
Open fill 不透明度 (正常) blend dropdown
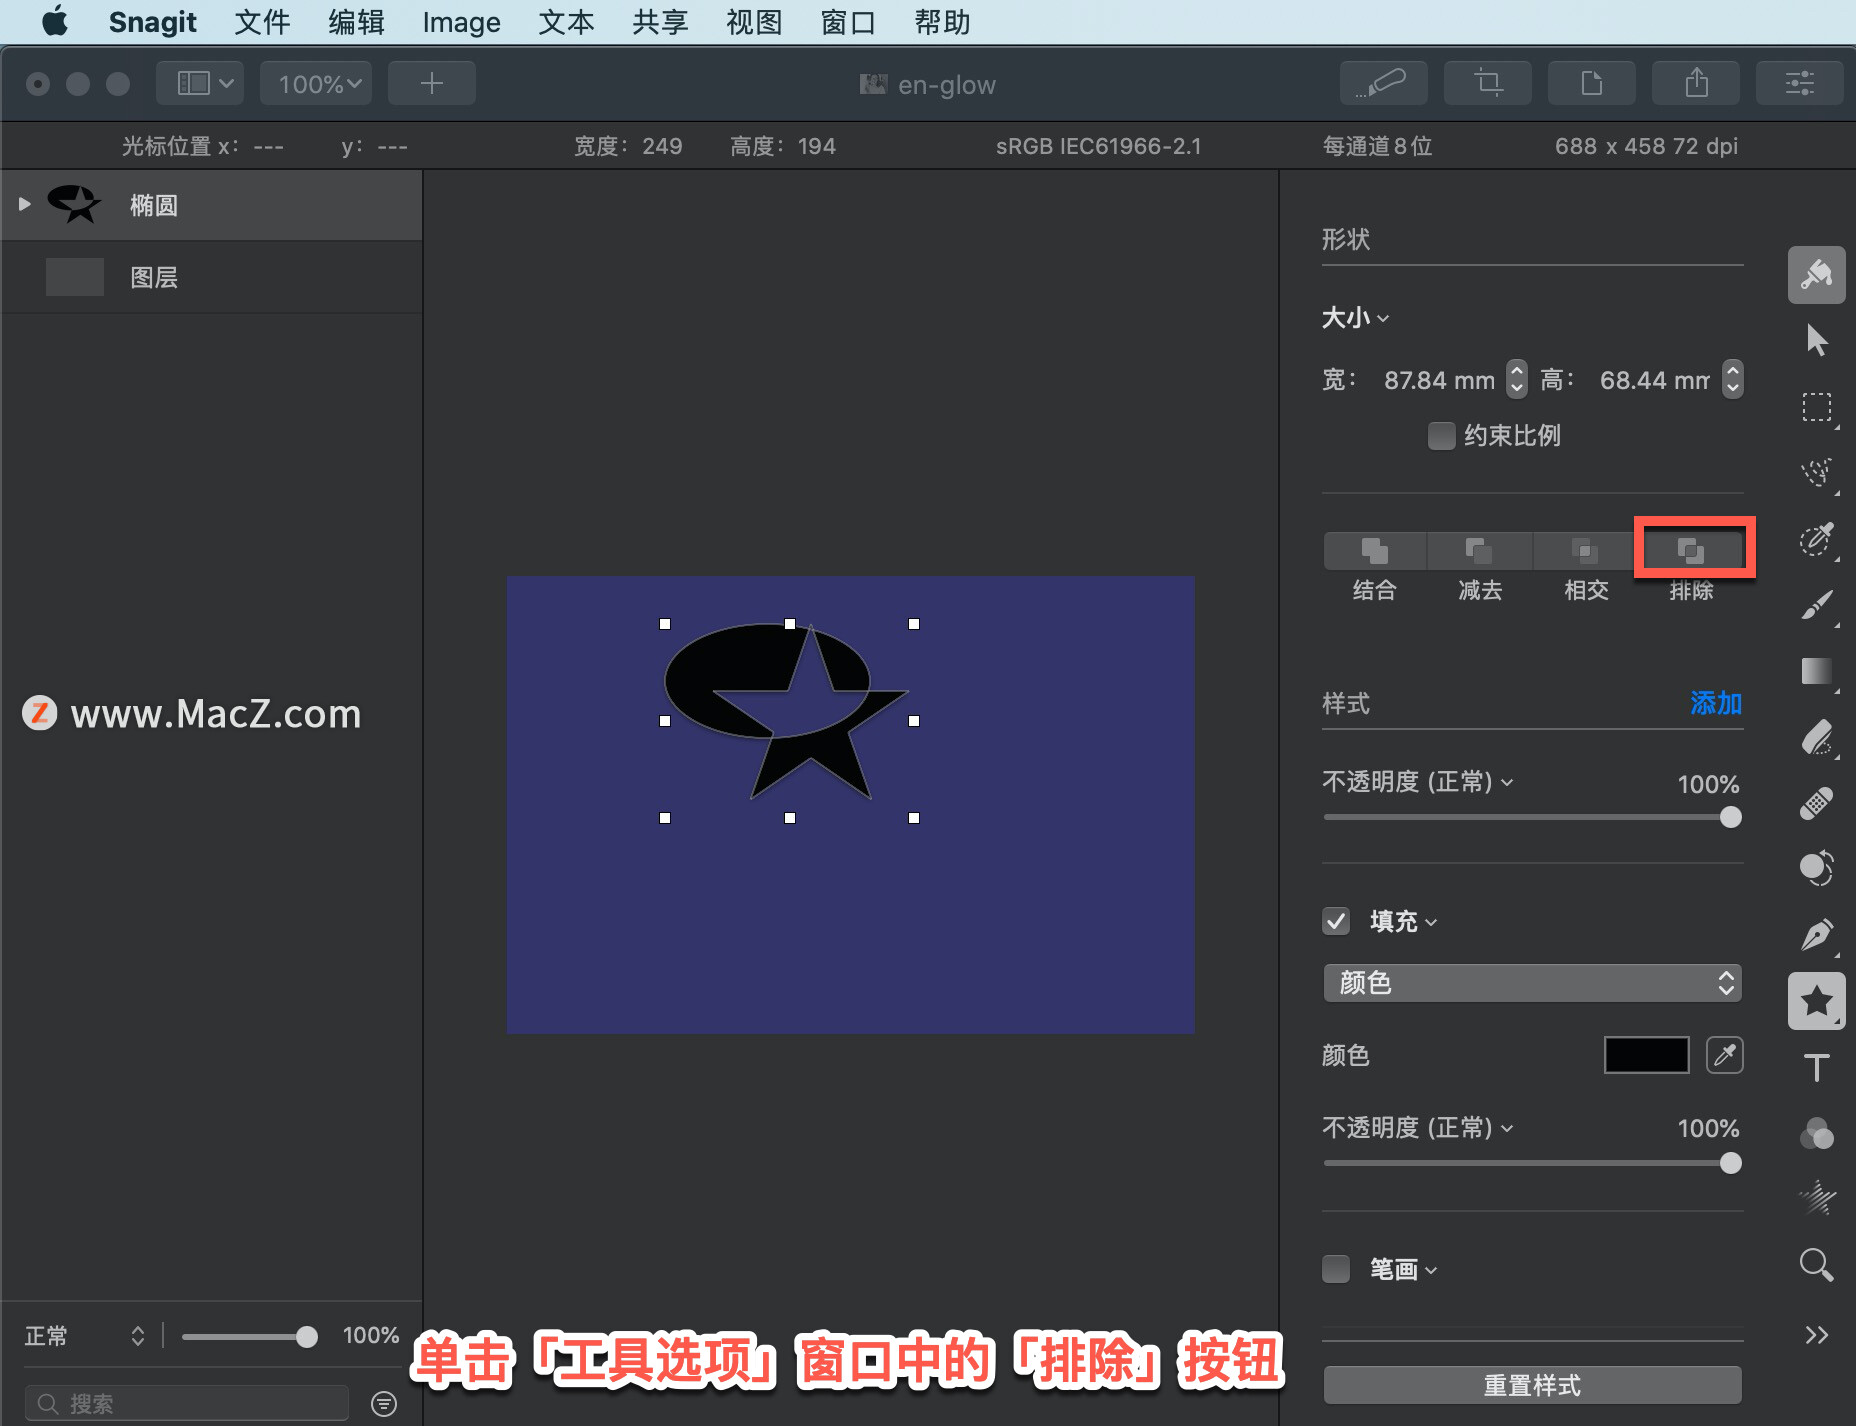pos(1418,1128)
